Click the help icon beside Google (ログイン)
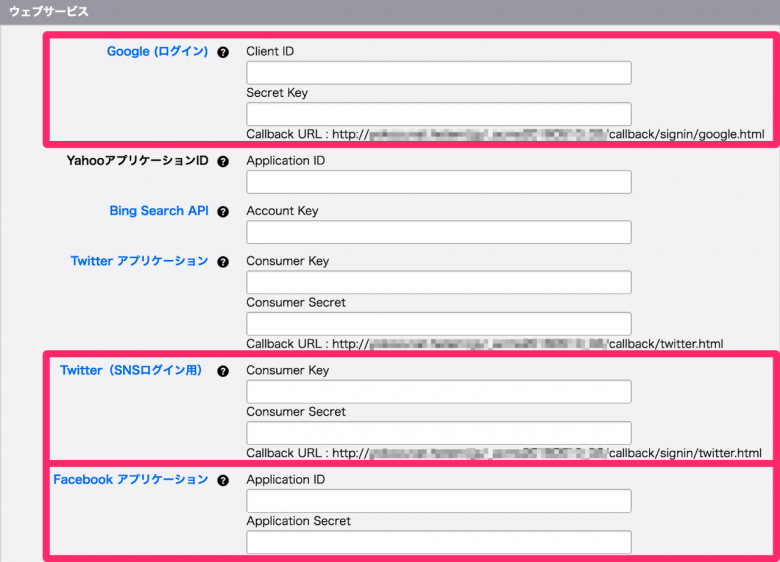 223,52
